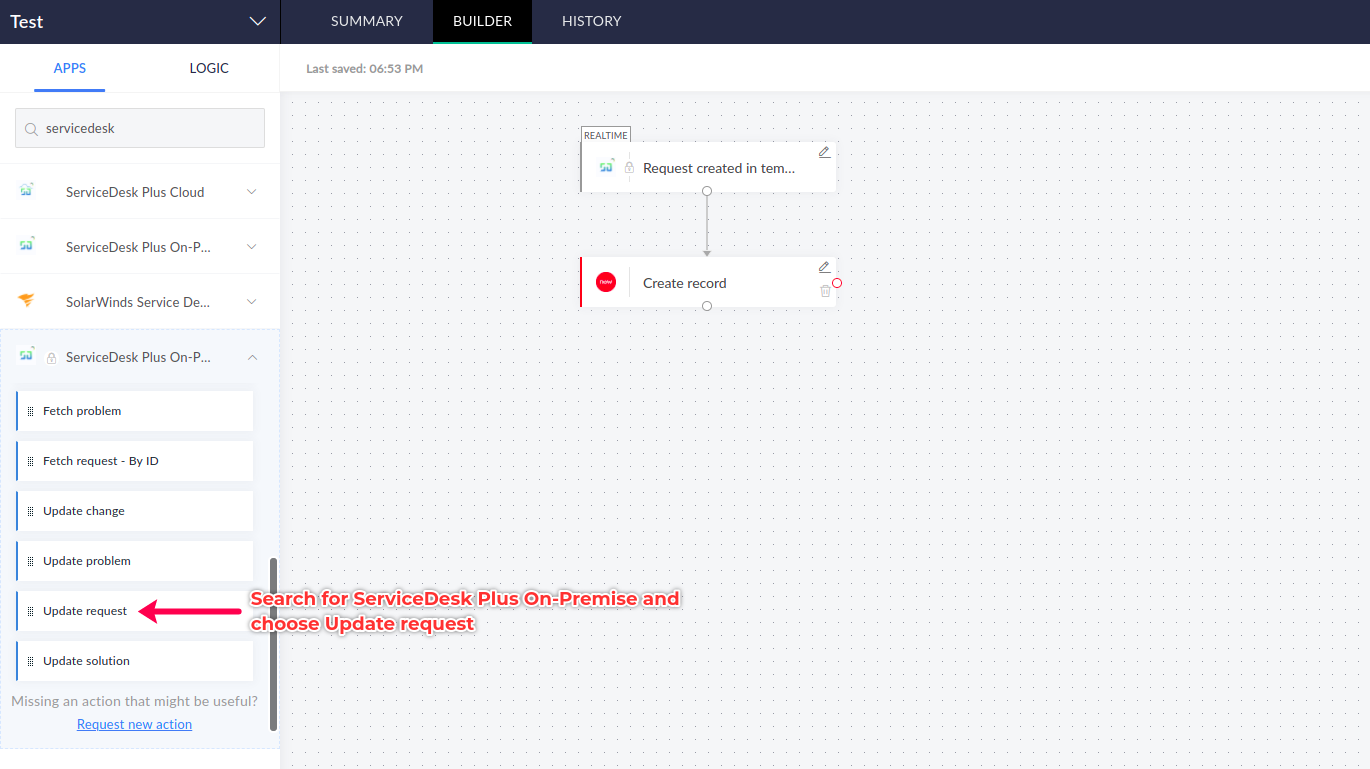Click the lock icon on the trigger node
Viewport: 1370px width, 769px height.
point(629,168)
